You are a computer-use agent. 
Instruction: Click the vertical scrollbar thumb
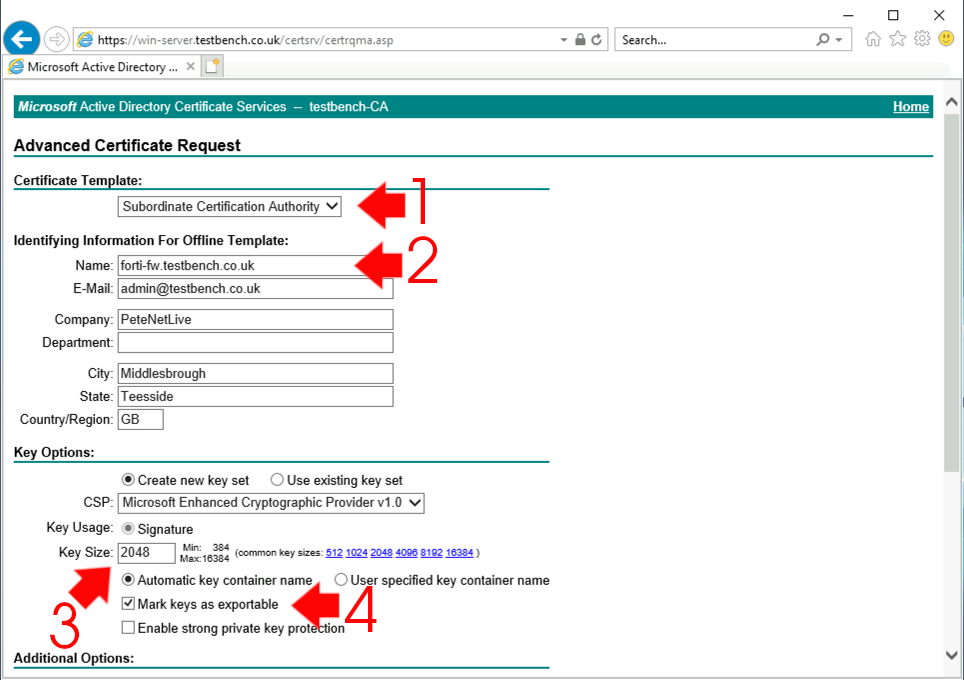point(952,293)
